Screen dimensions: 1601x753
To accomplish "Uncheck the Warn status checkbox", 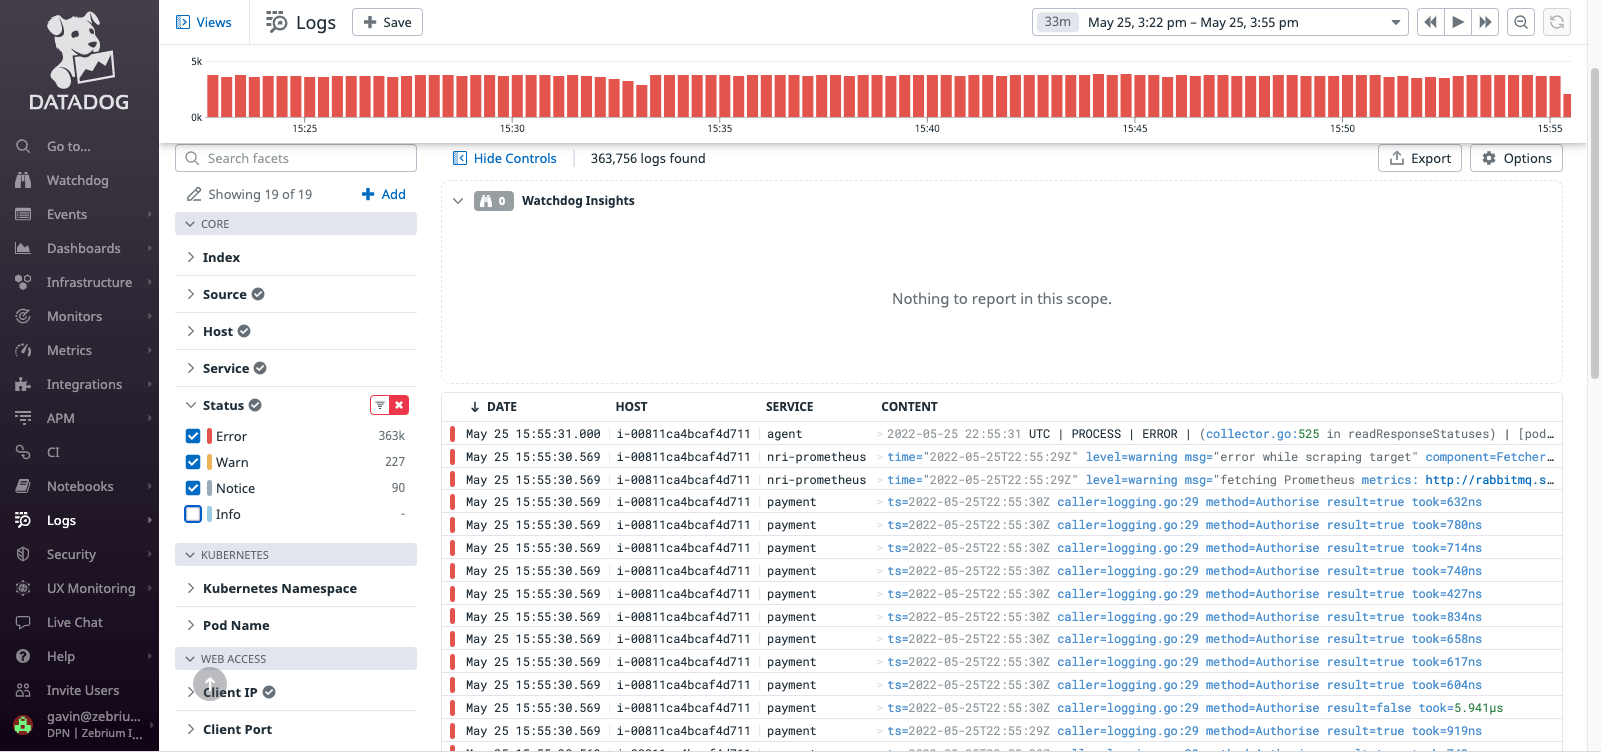I will pos(193,462).
